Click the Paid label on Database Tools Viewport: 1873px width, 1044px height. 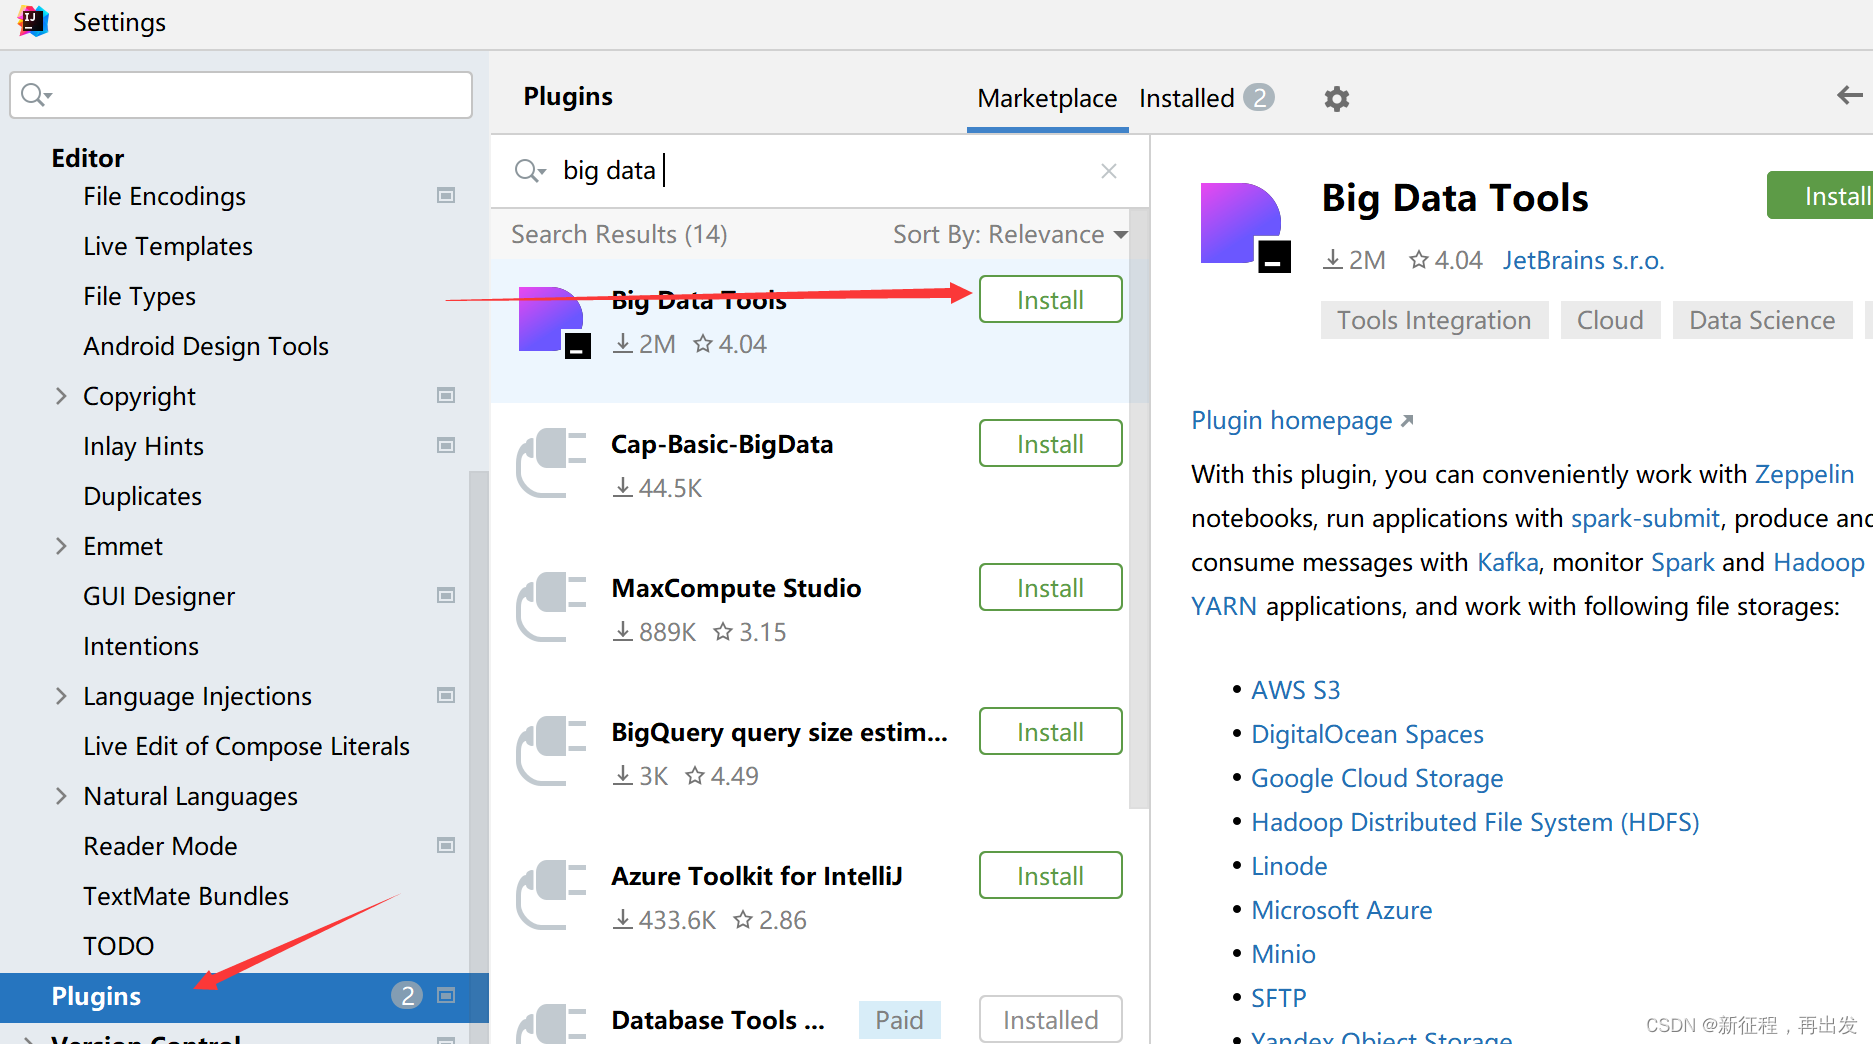pos(899,1020)
